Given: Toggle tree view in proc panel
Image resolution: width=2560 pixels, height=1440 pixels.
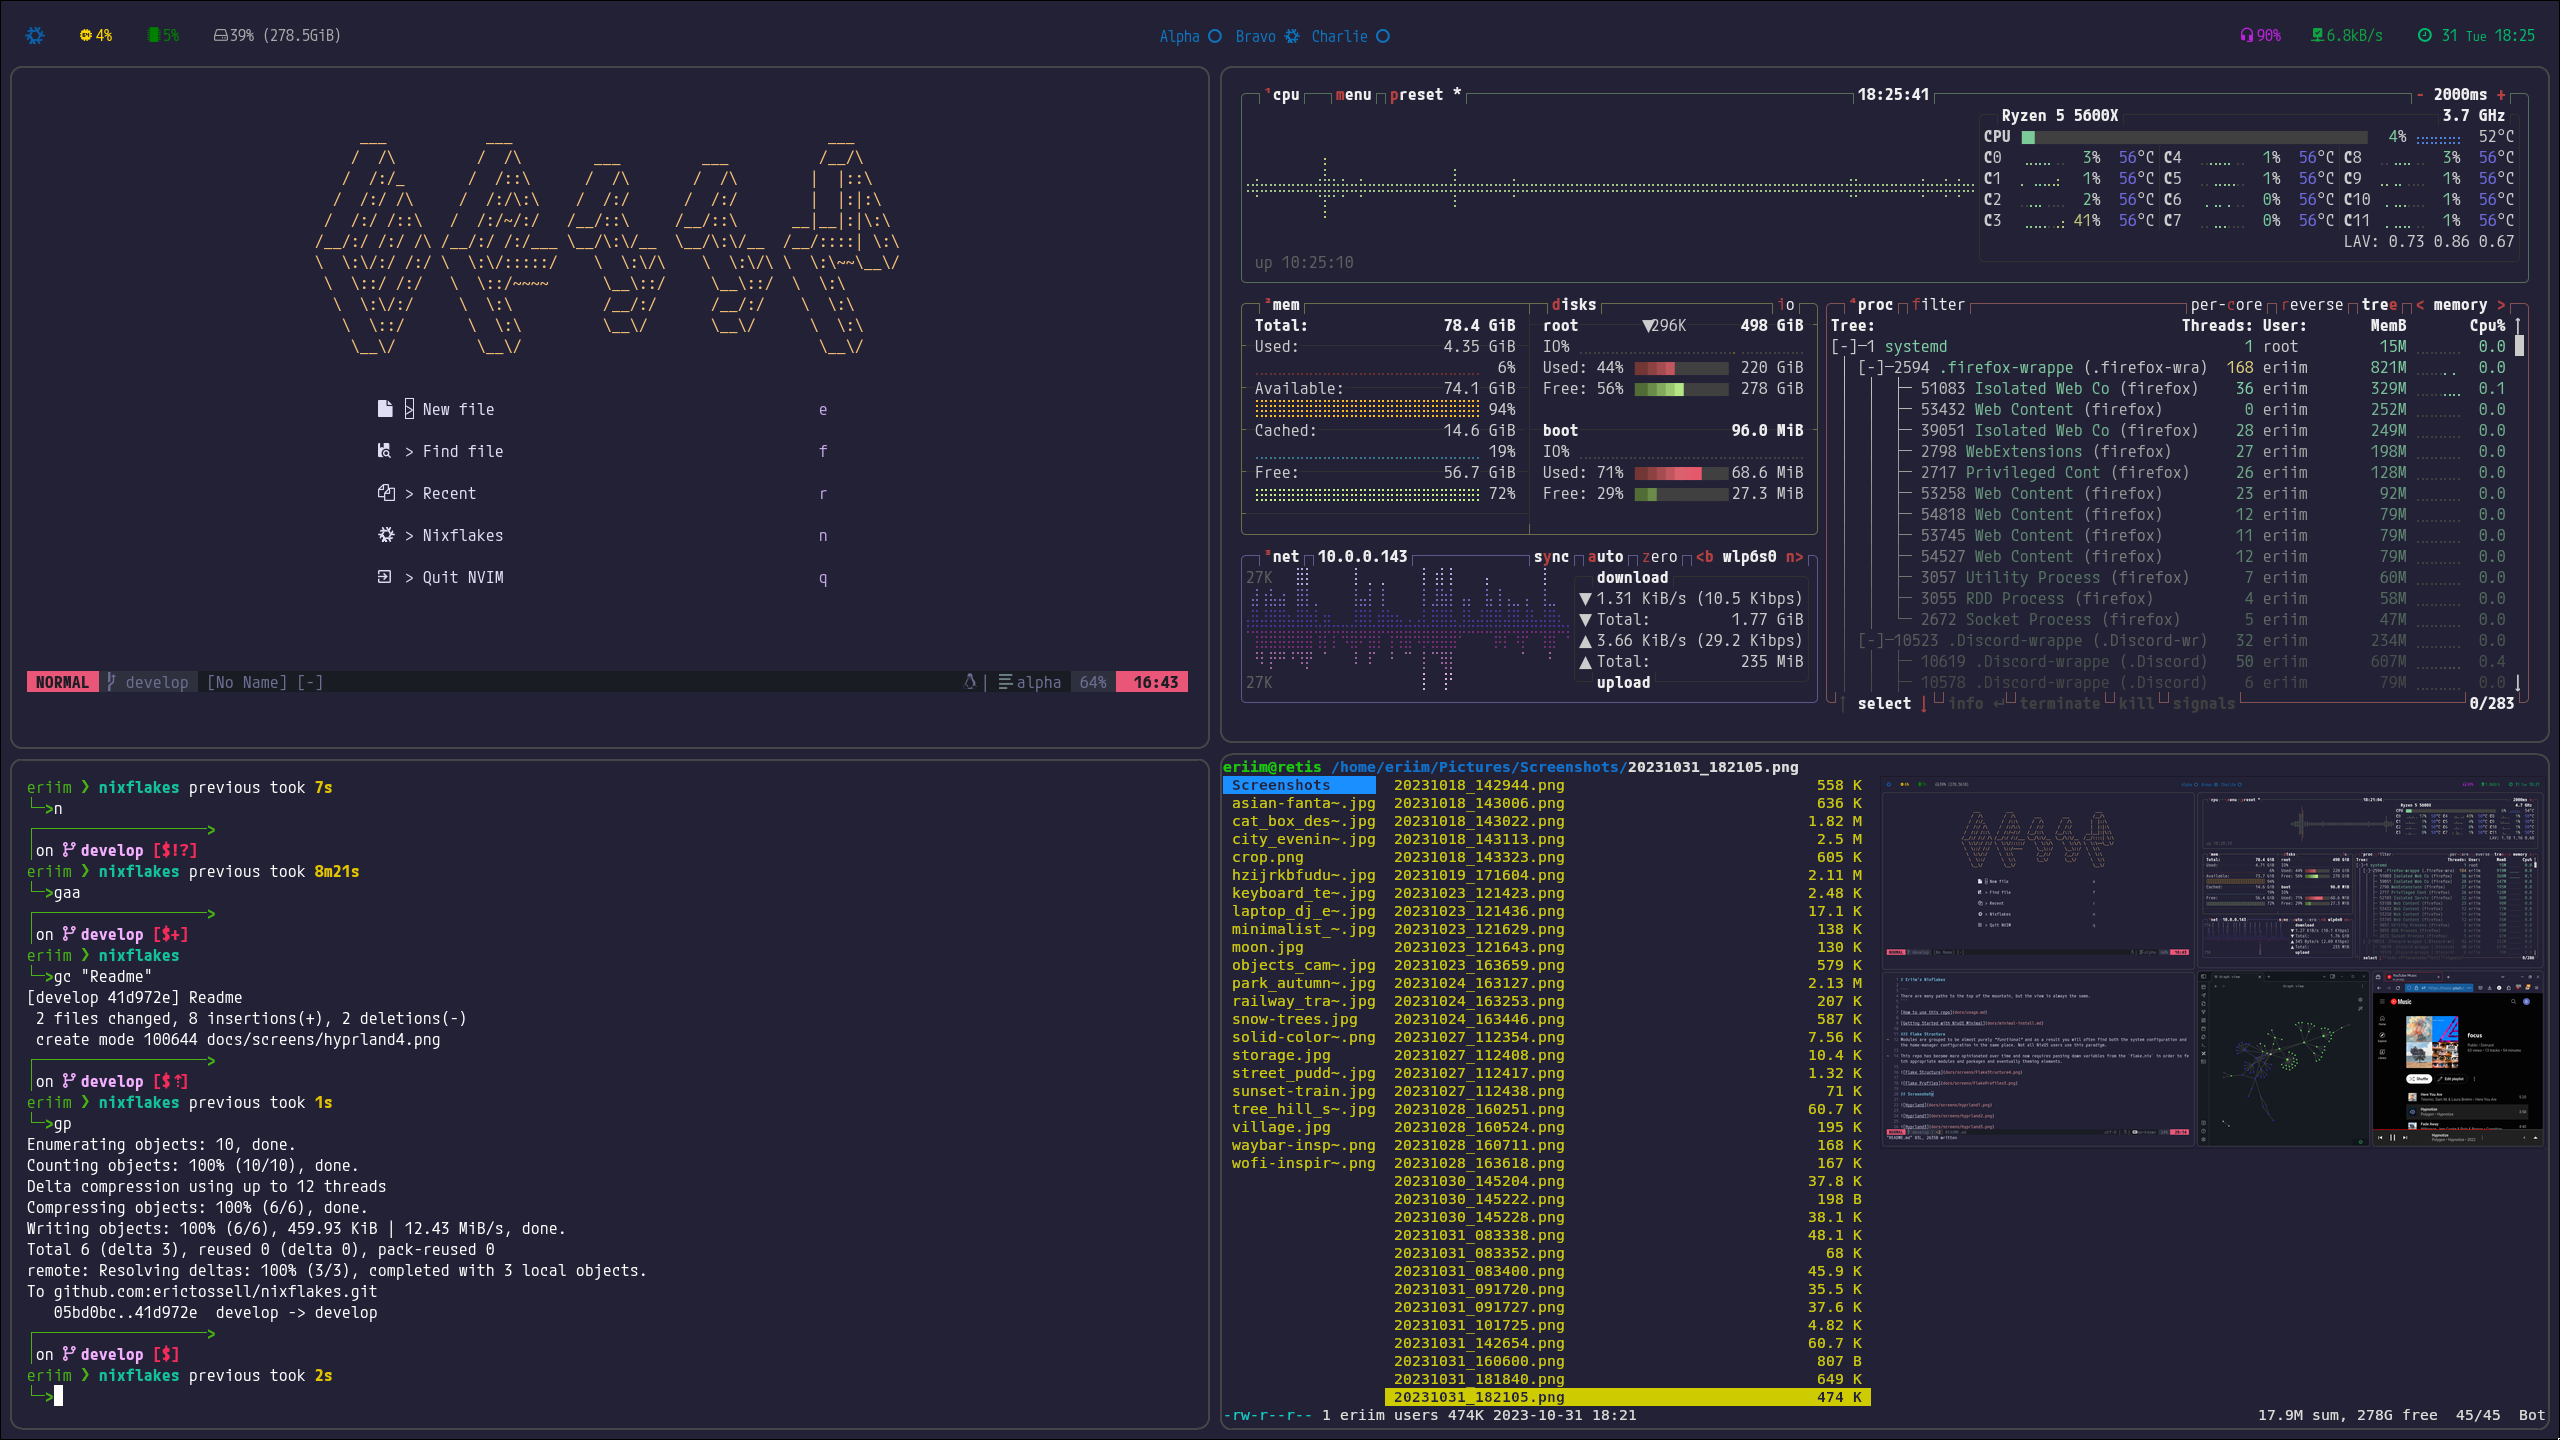Looking at the screenshot, I should [x=2379, y=305].
